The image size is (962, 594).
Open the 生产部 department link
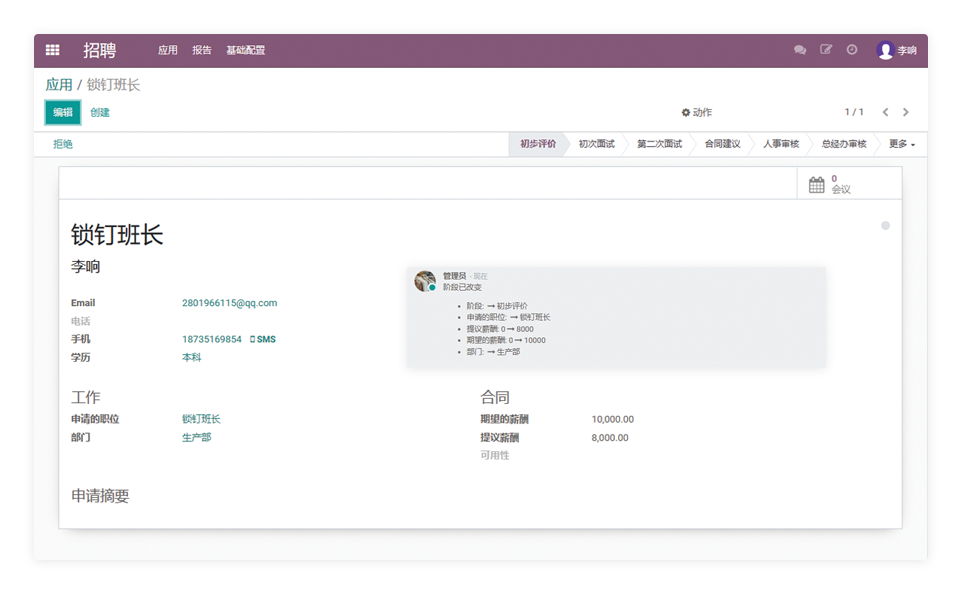click(x=196, y=437)
